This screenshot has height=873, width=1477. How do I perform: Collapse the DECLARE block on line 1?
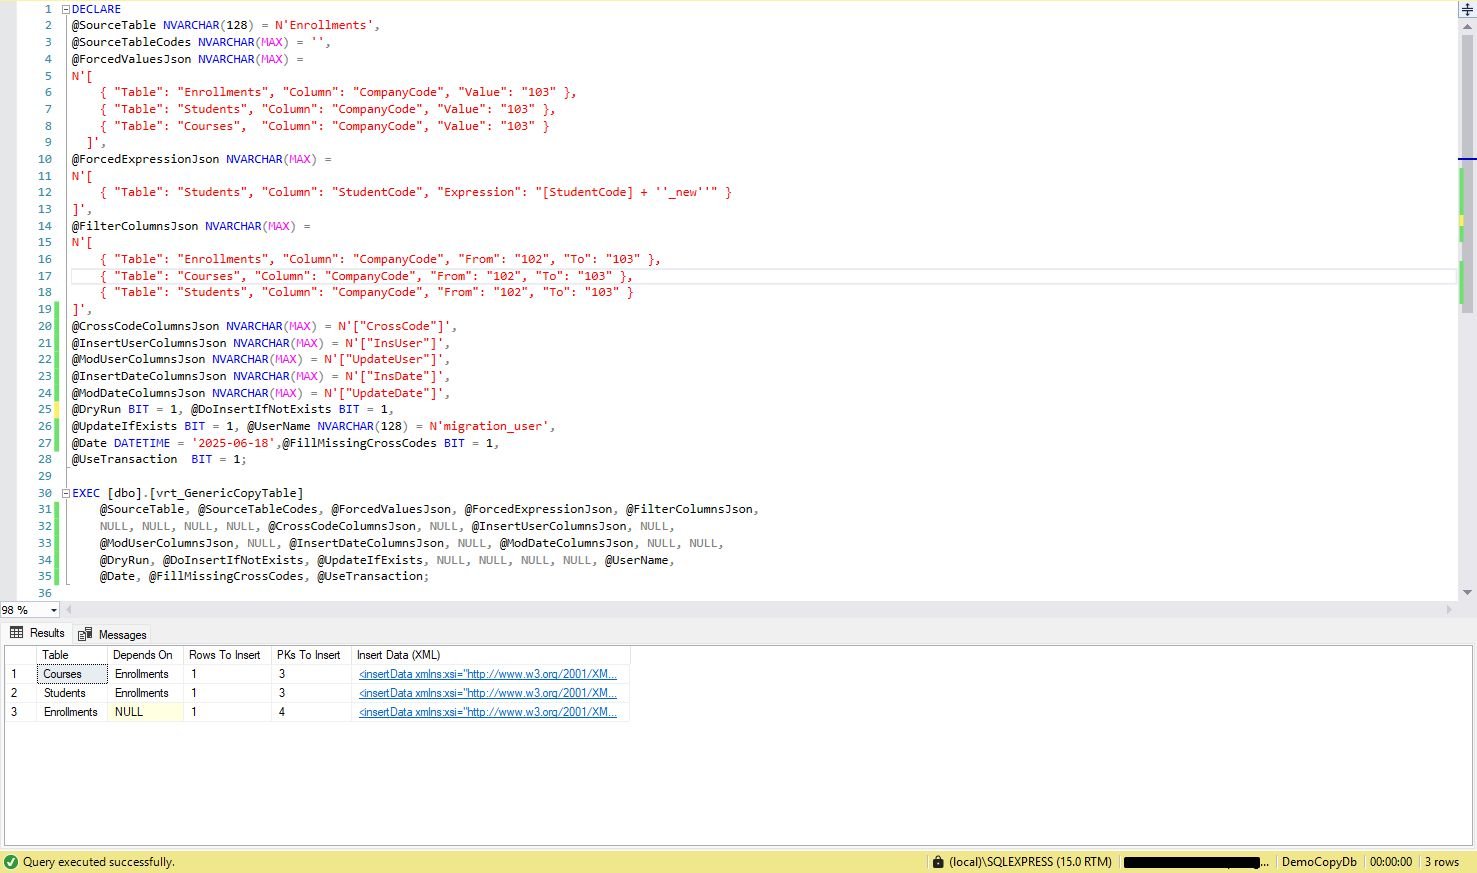66,9
